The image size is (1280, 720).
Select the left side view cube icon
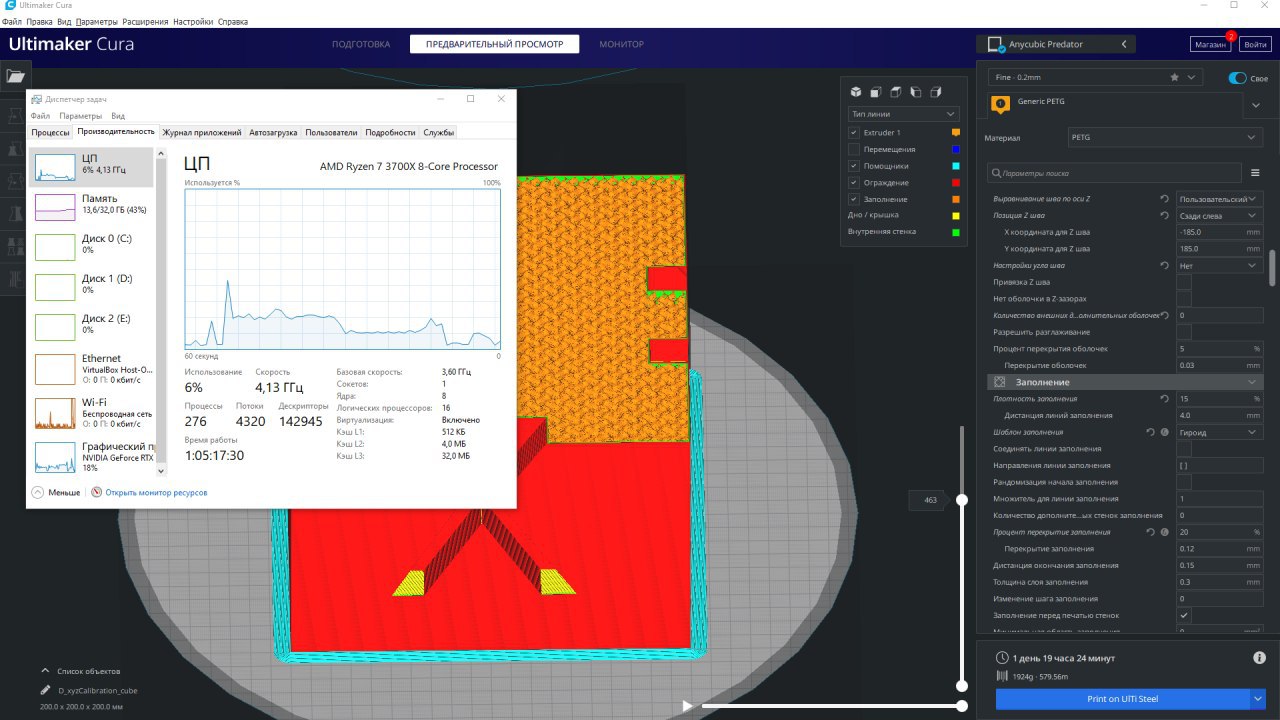coord(916,92)
